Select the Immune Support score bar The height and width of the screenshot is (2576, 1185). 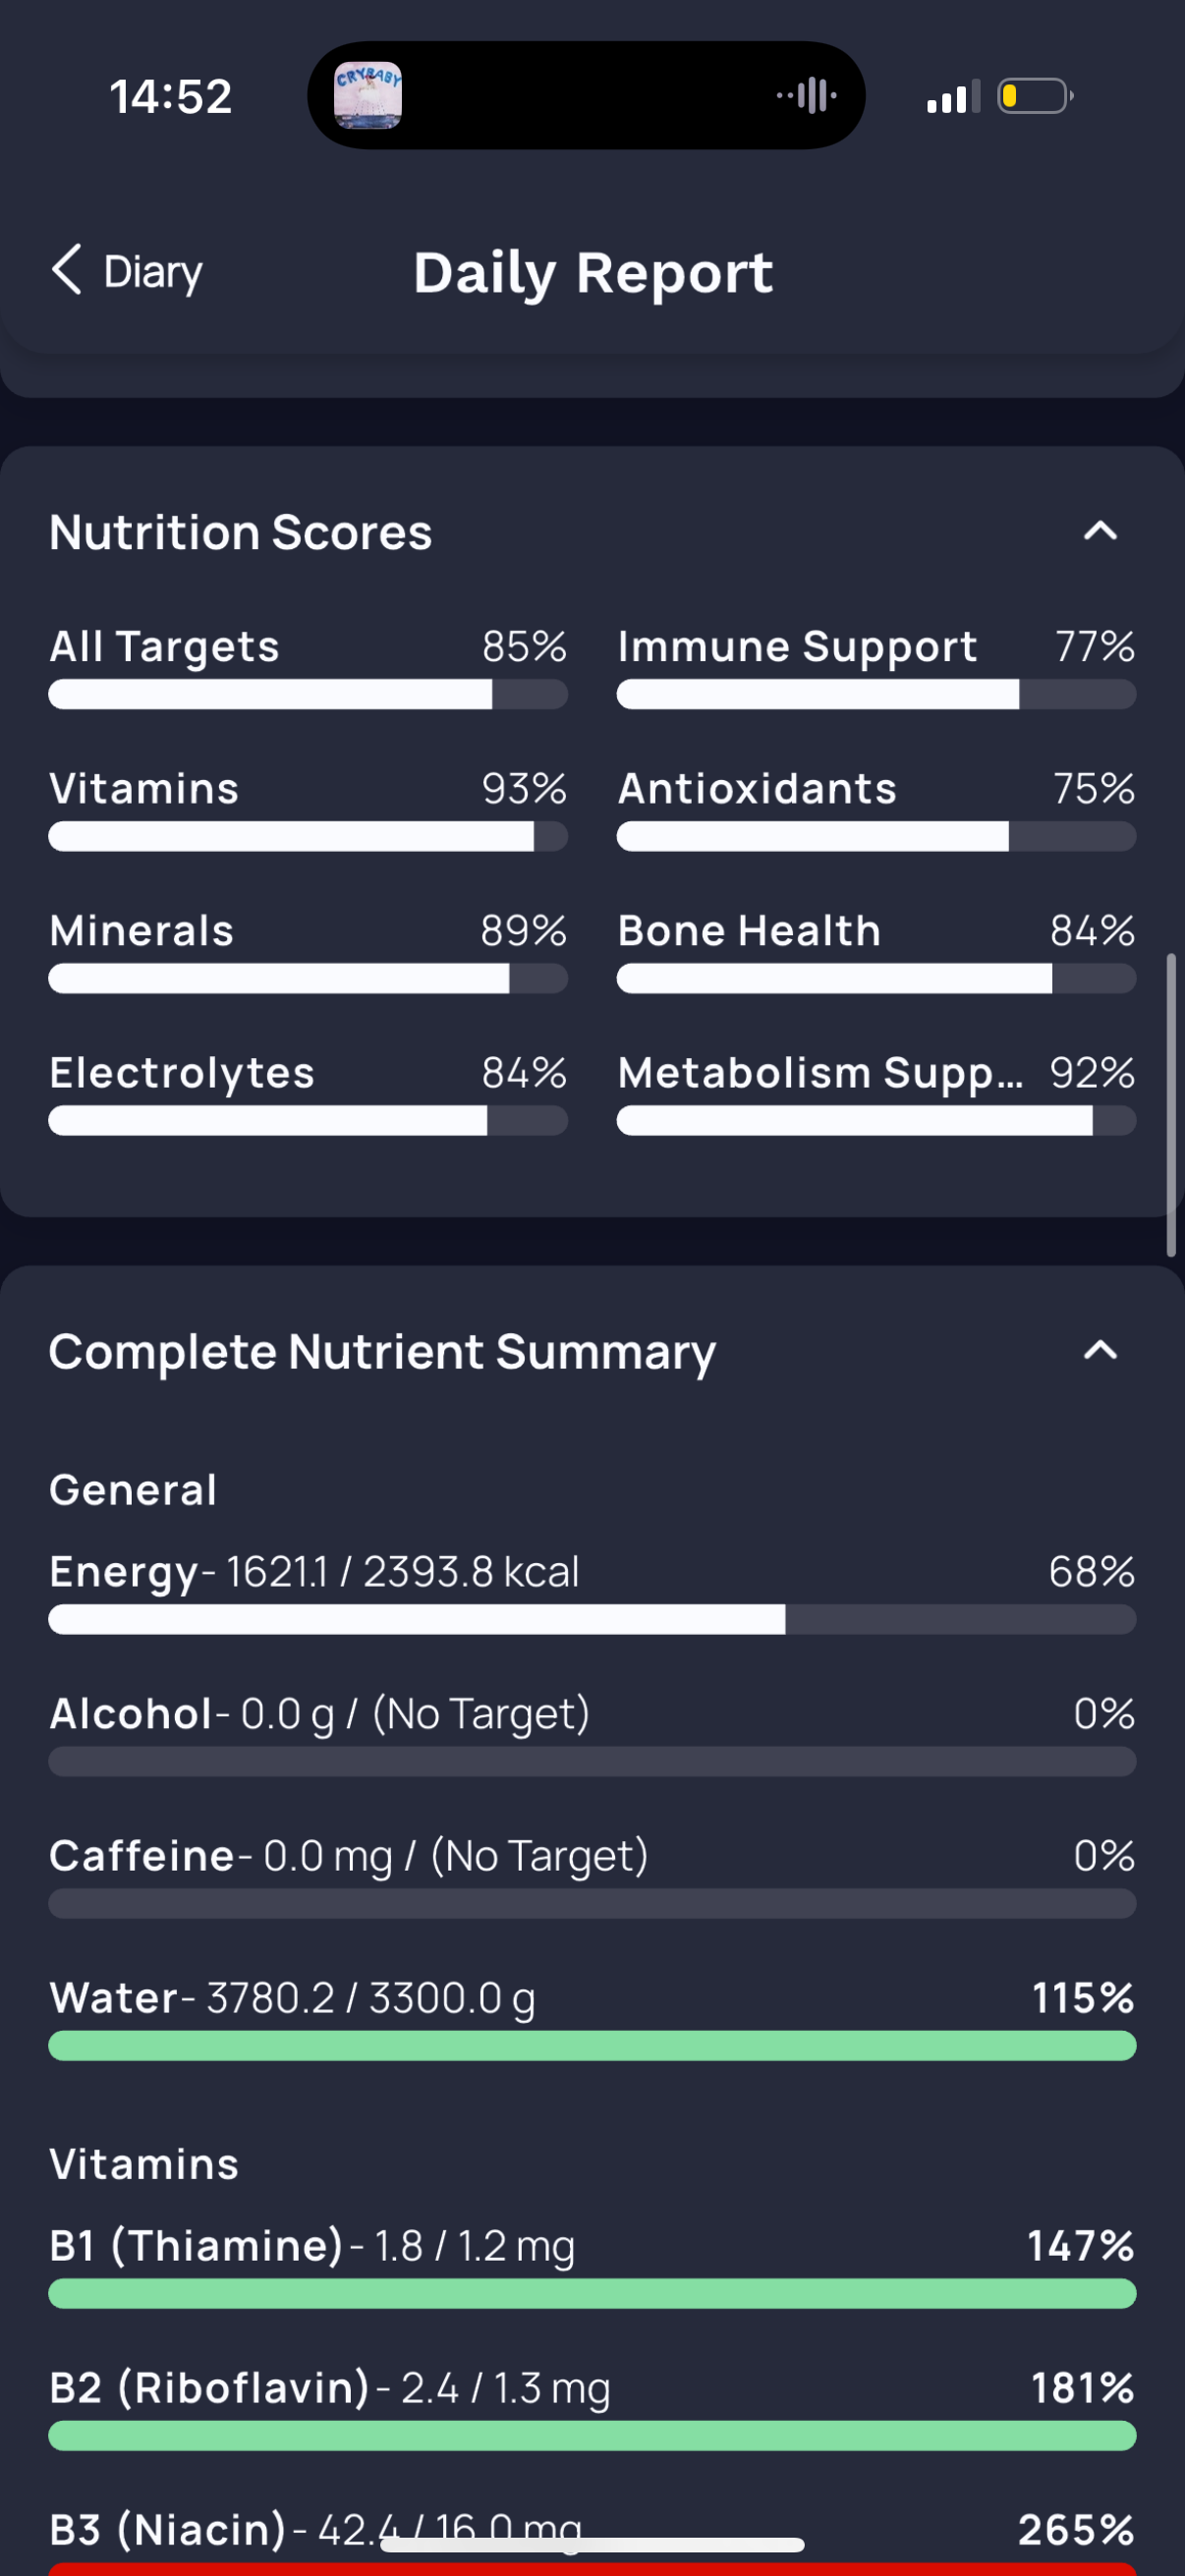(876, 694)
